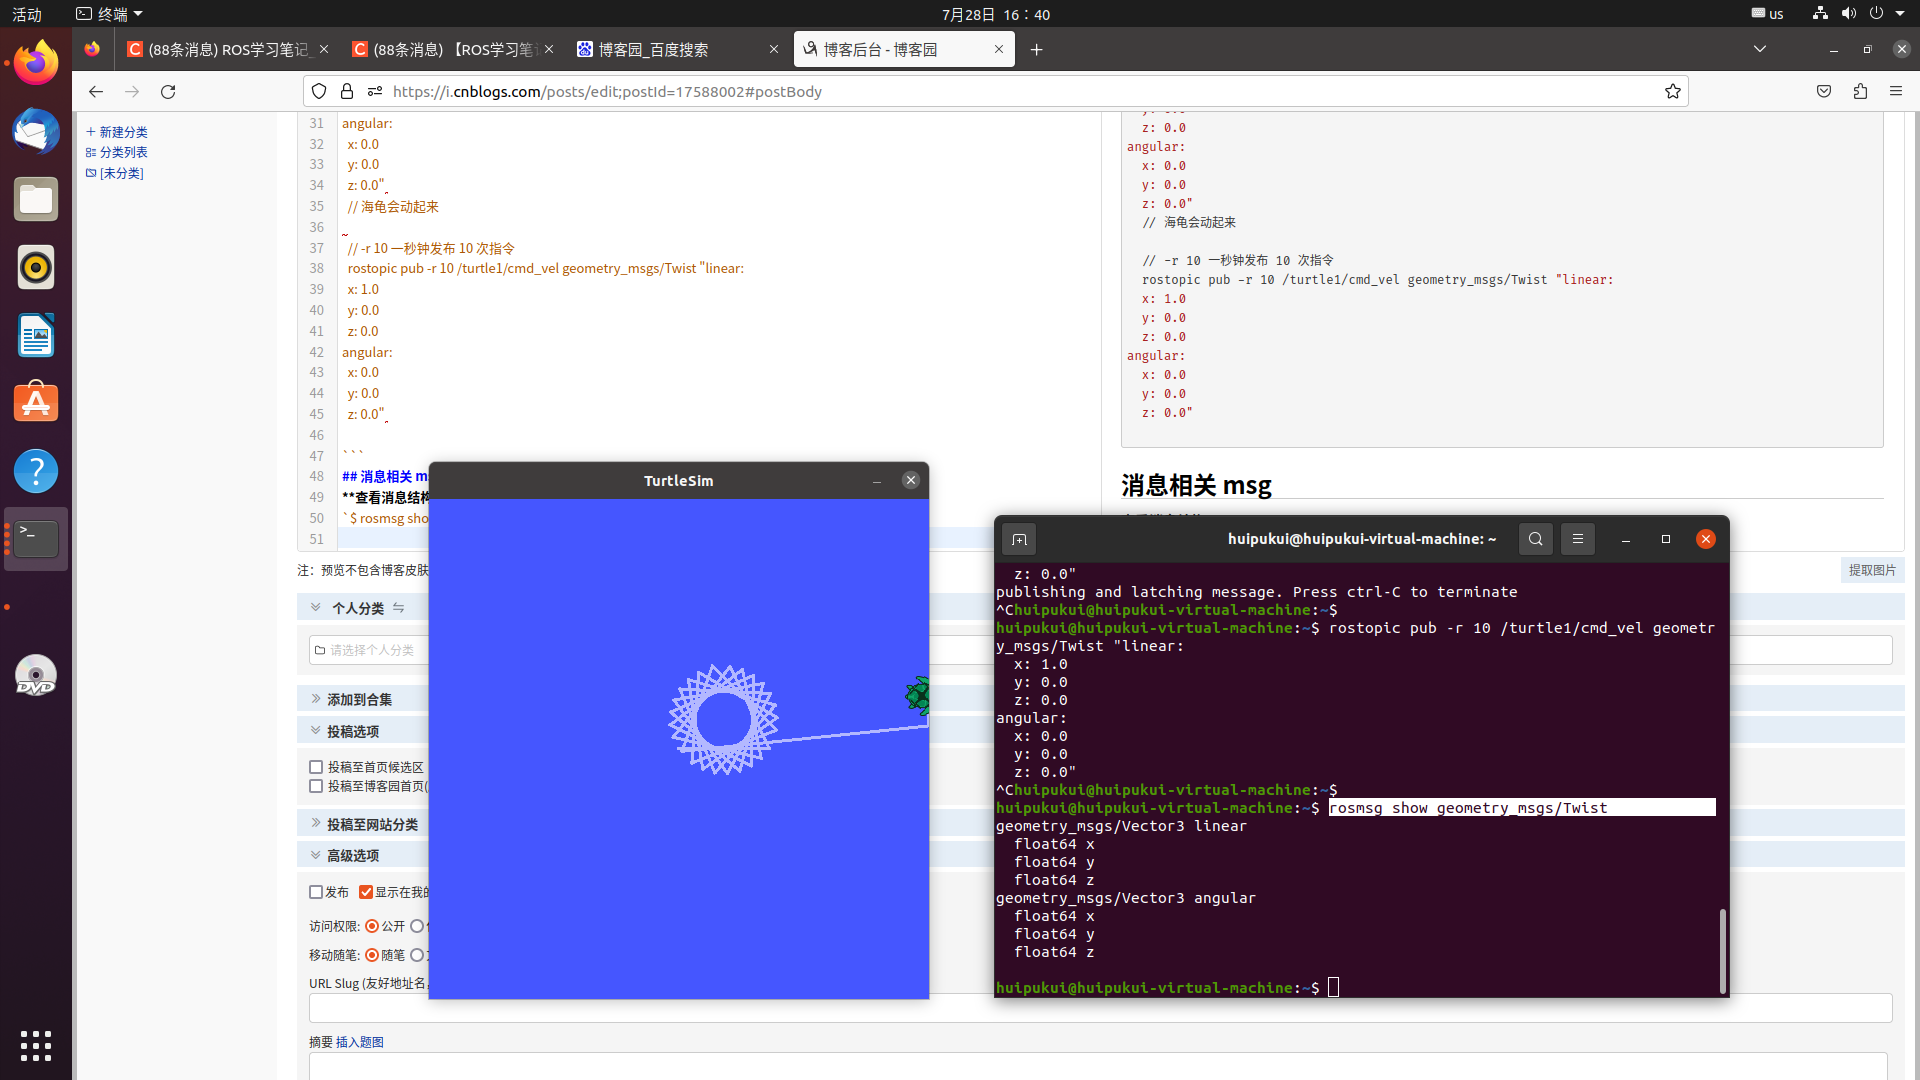The image size is (1920, 1080).
Task: Open the DVD disc icon in dock
Action: [36, 675]
